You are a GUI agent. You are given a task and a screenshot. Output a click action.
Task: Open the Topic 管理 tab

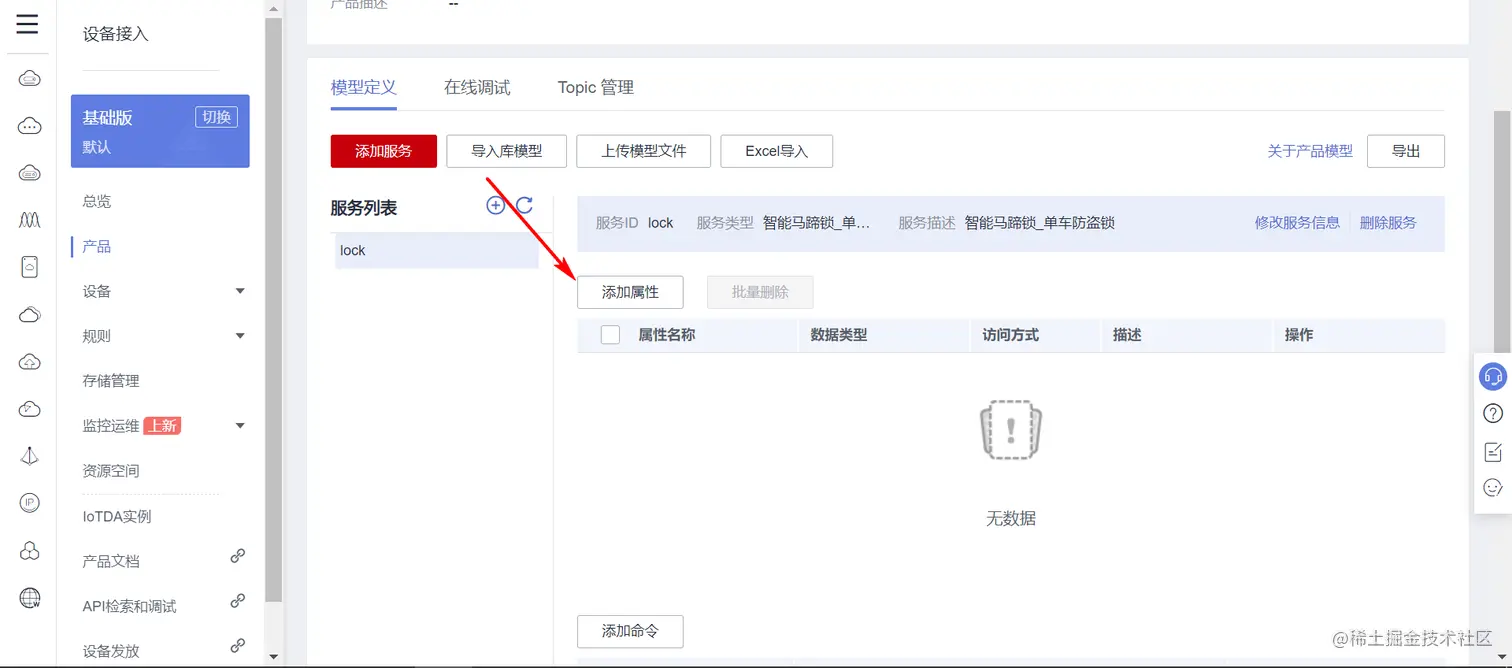click(x=596, y=88)
